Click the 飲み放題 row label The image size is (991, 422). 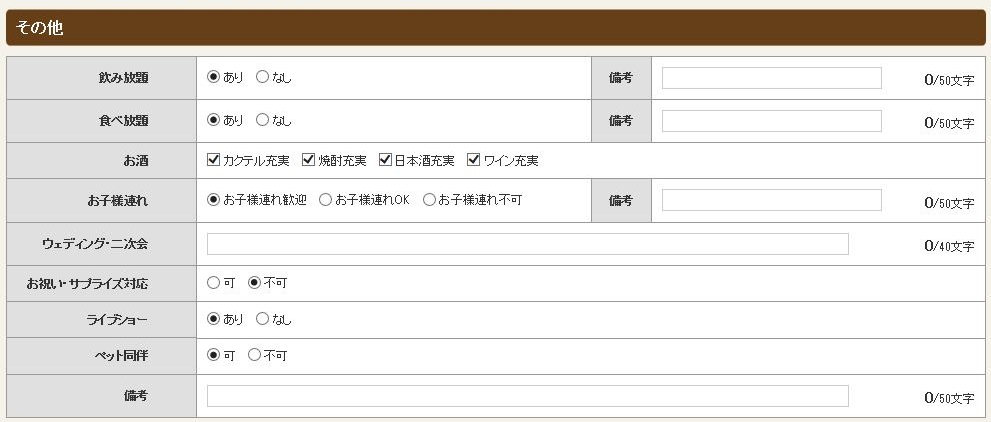click(x=123, y=78)
